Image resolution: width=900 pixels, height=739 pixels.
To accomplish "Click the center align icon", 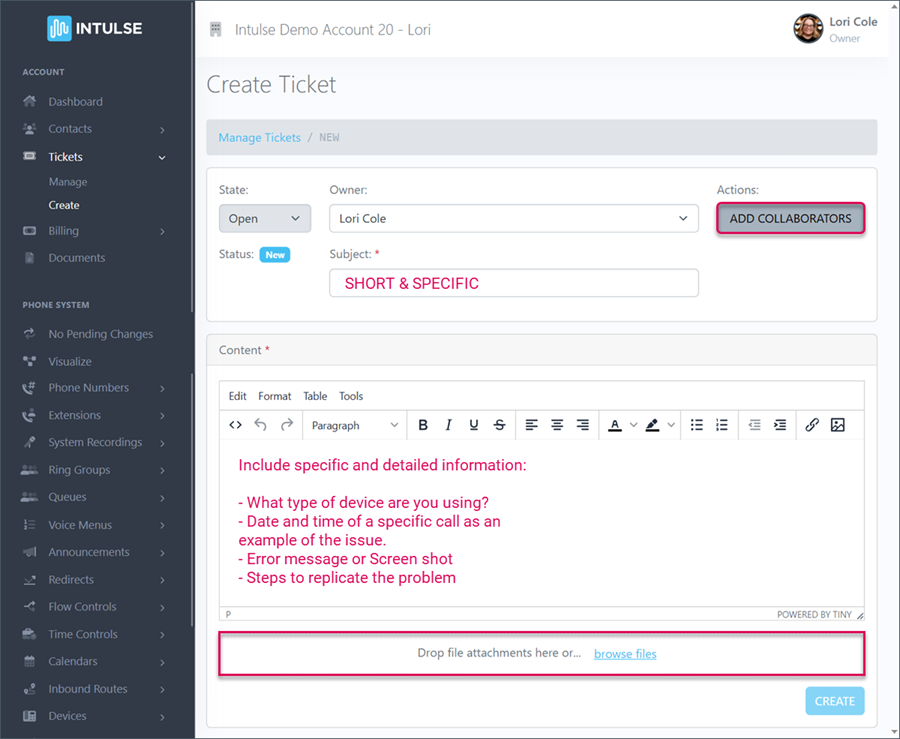I will pos(557,425).
